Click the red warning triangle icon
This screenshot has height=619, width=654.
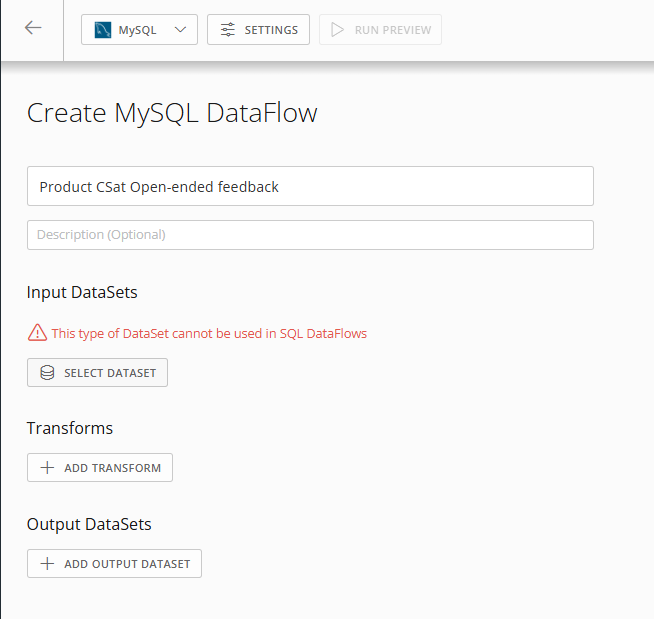pyautogui.click(x=38, y=333)
